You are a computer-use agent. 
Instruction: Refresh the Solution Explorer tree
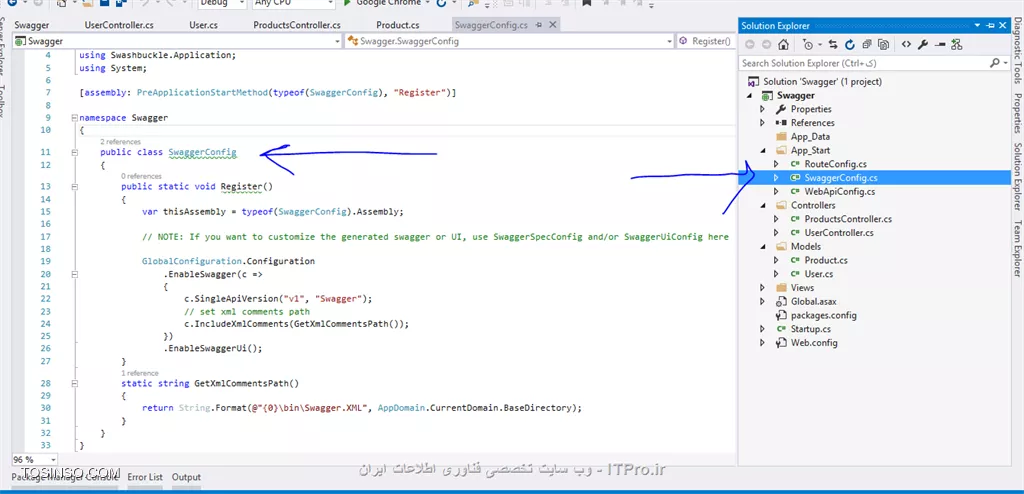click(x=850, y=44)
